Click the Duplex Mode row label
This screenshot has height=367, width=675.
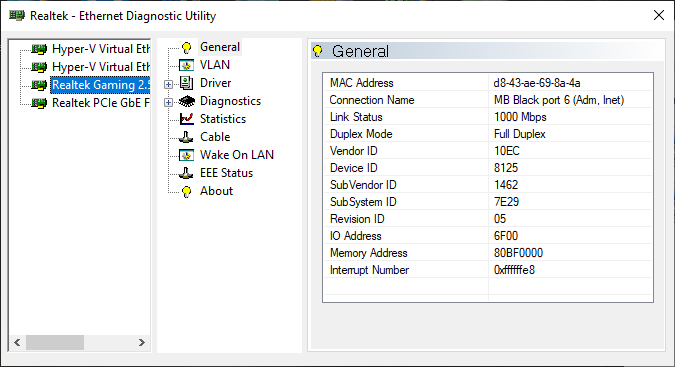[x=361, y=134]
